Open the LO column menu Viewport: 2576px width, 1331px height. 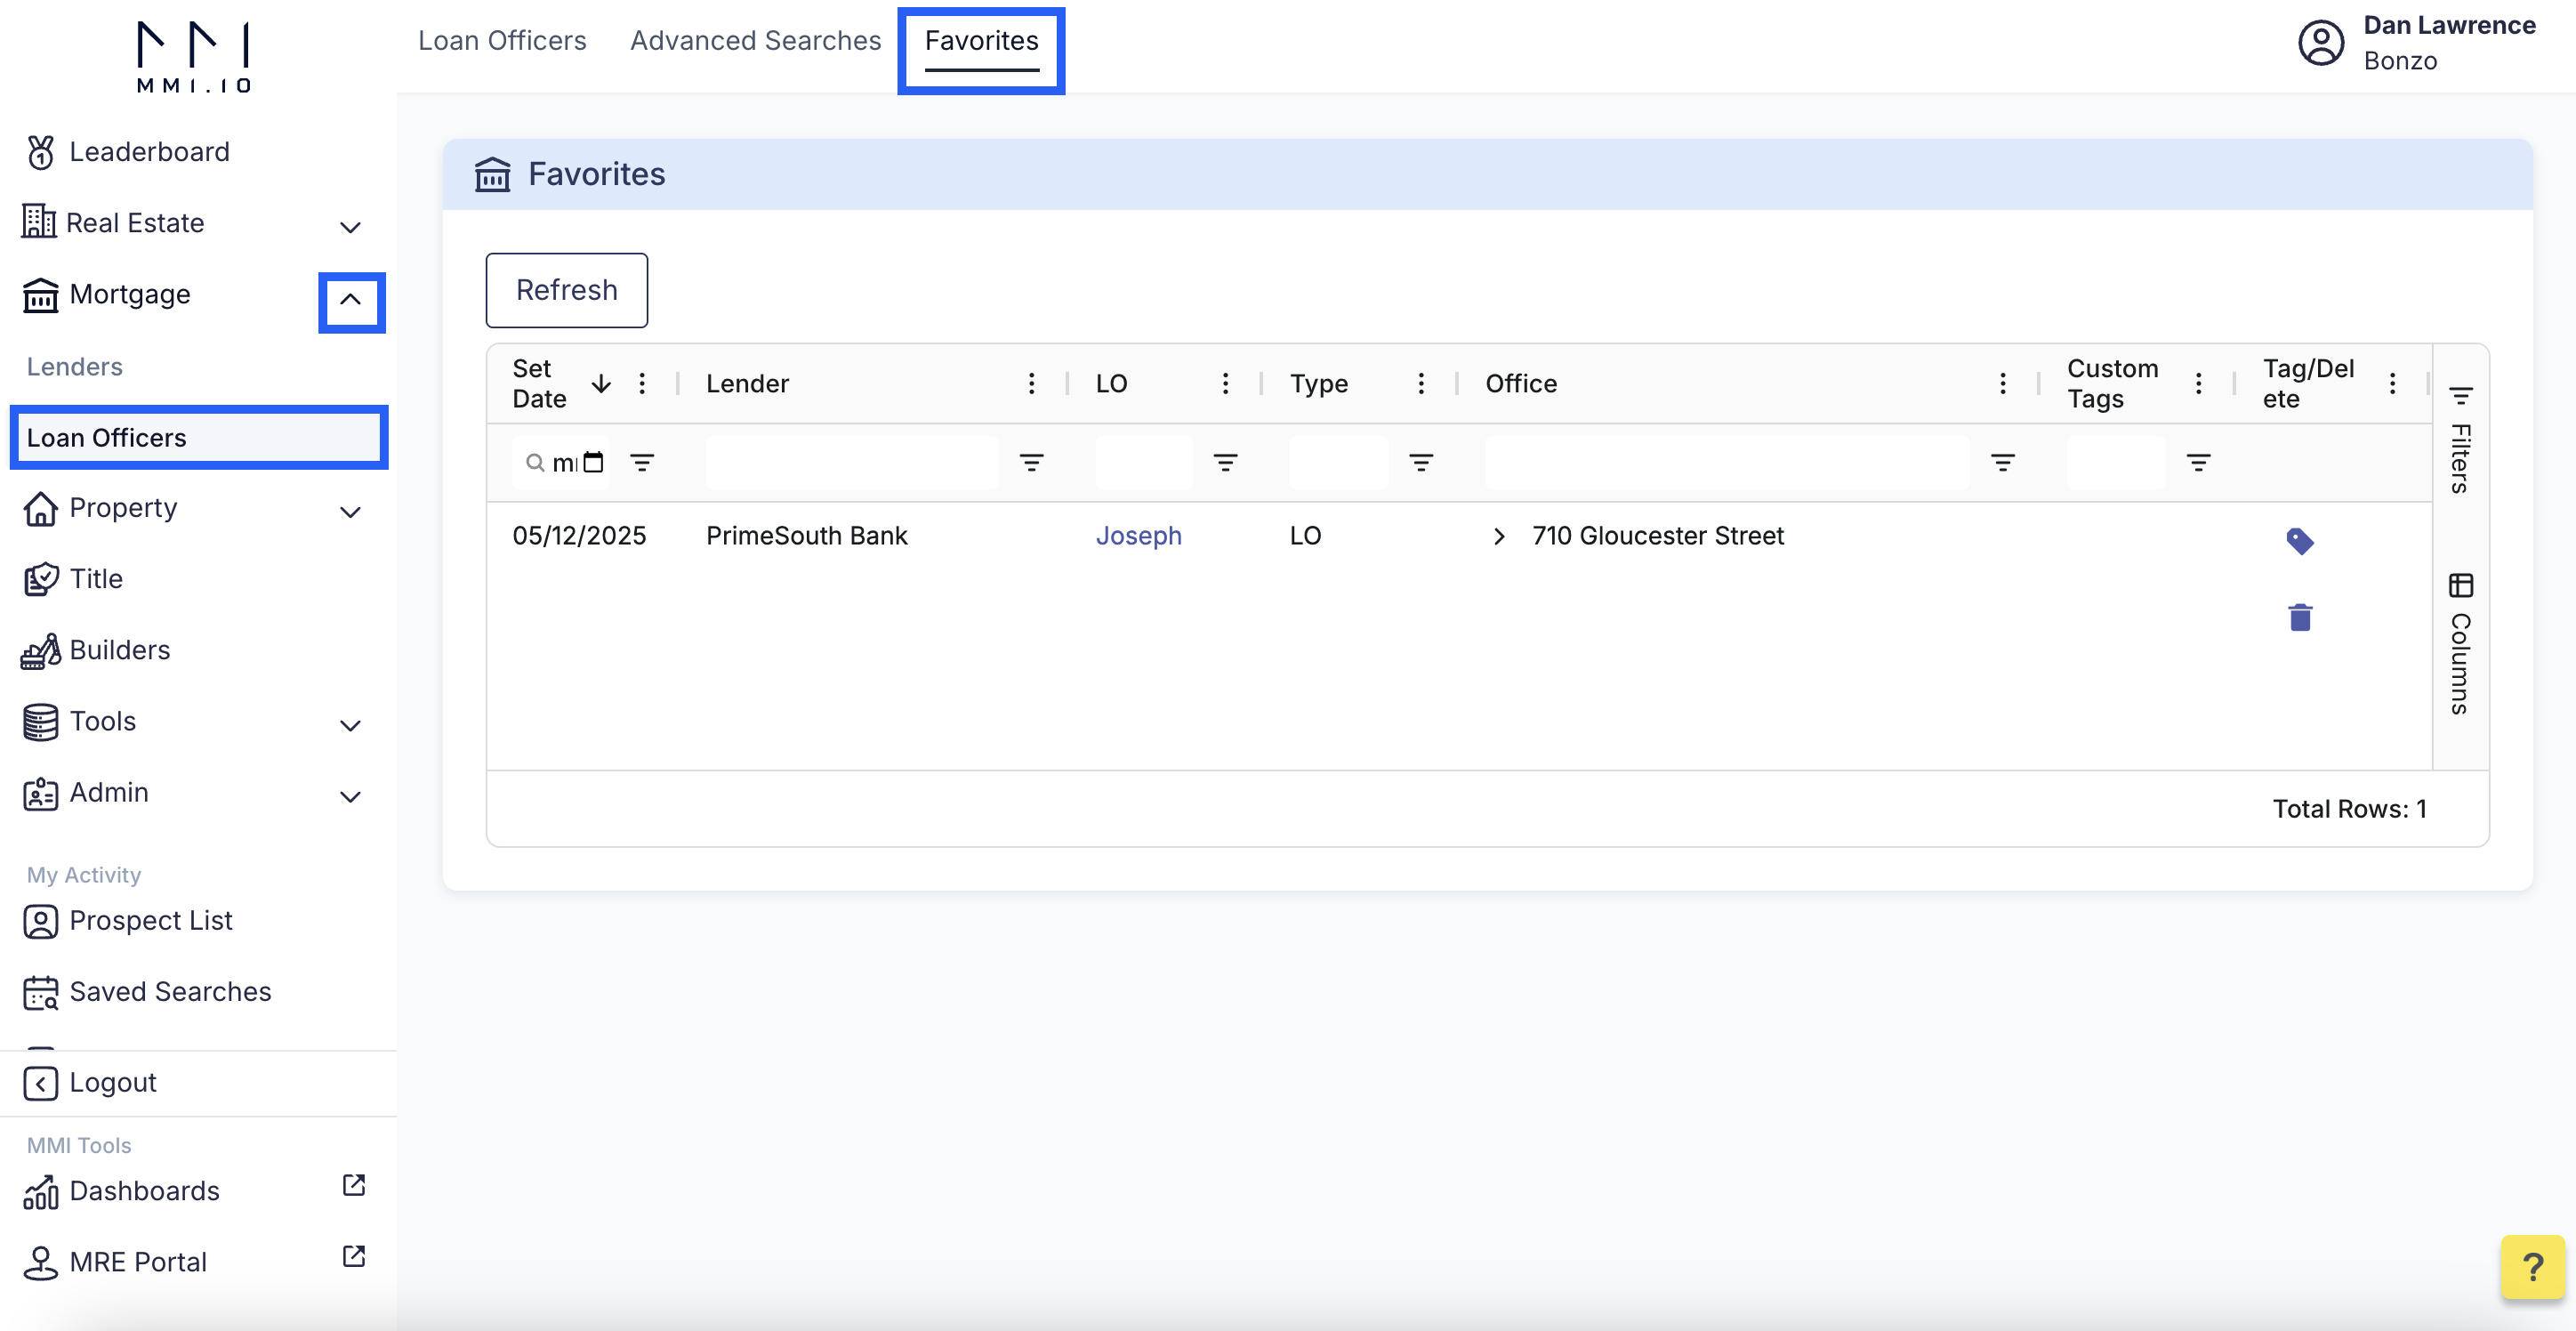1225,383
